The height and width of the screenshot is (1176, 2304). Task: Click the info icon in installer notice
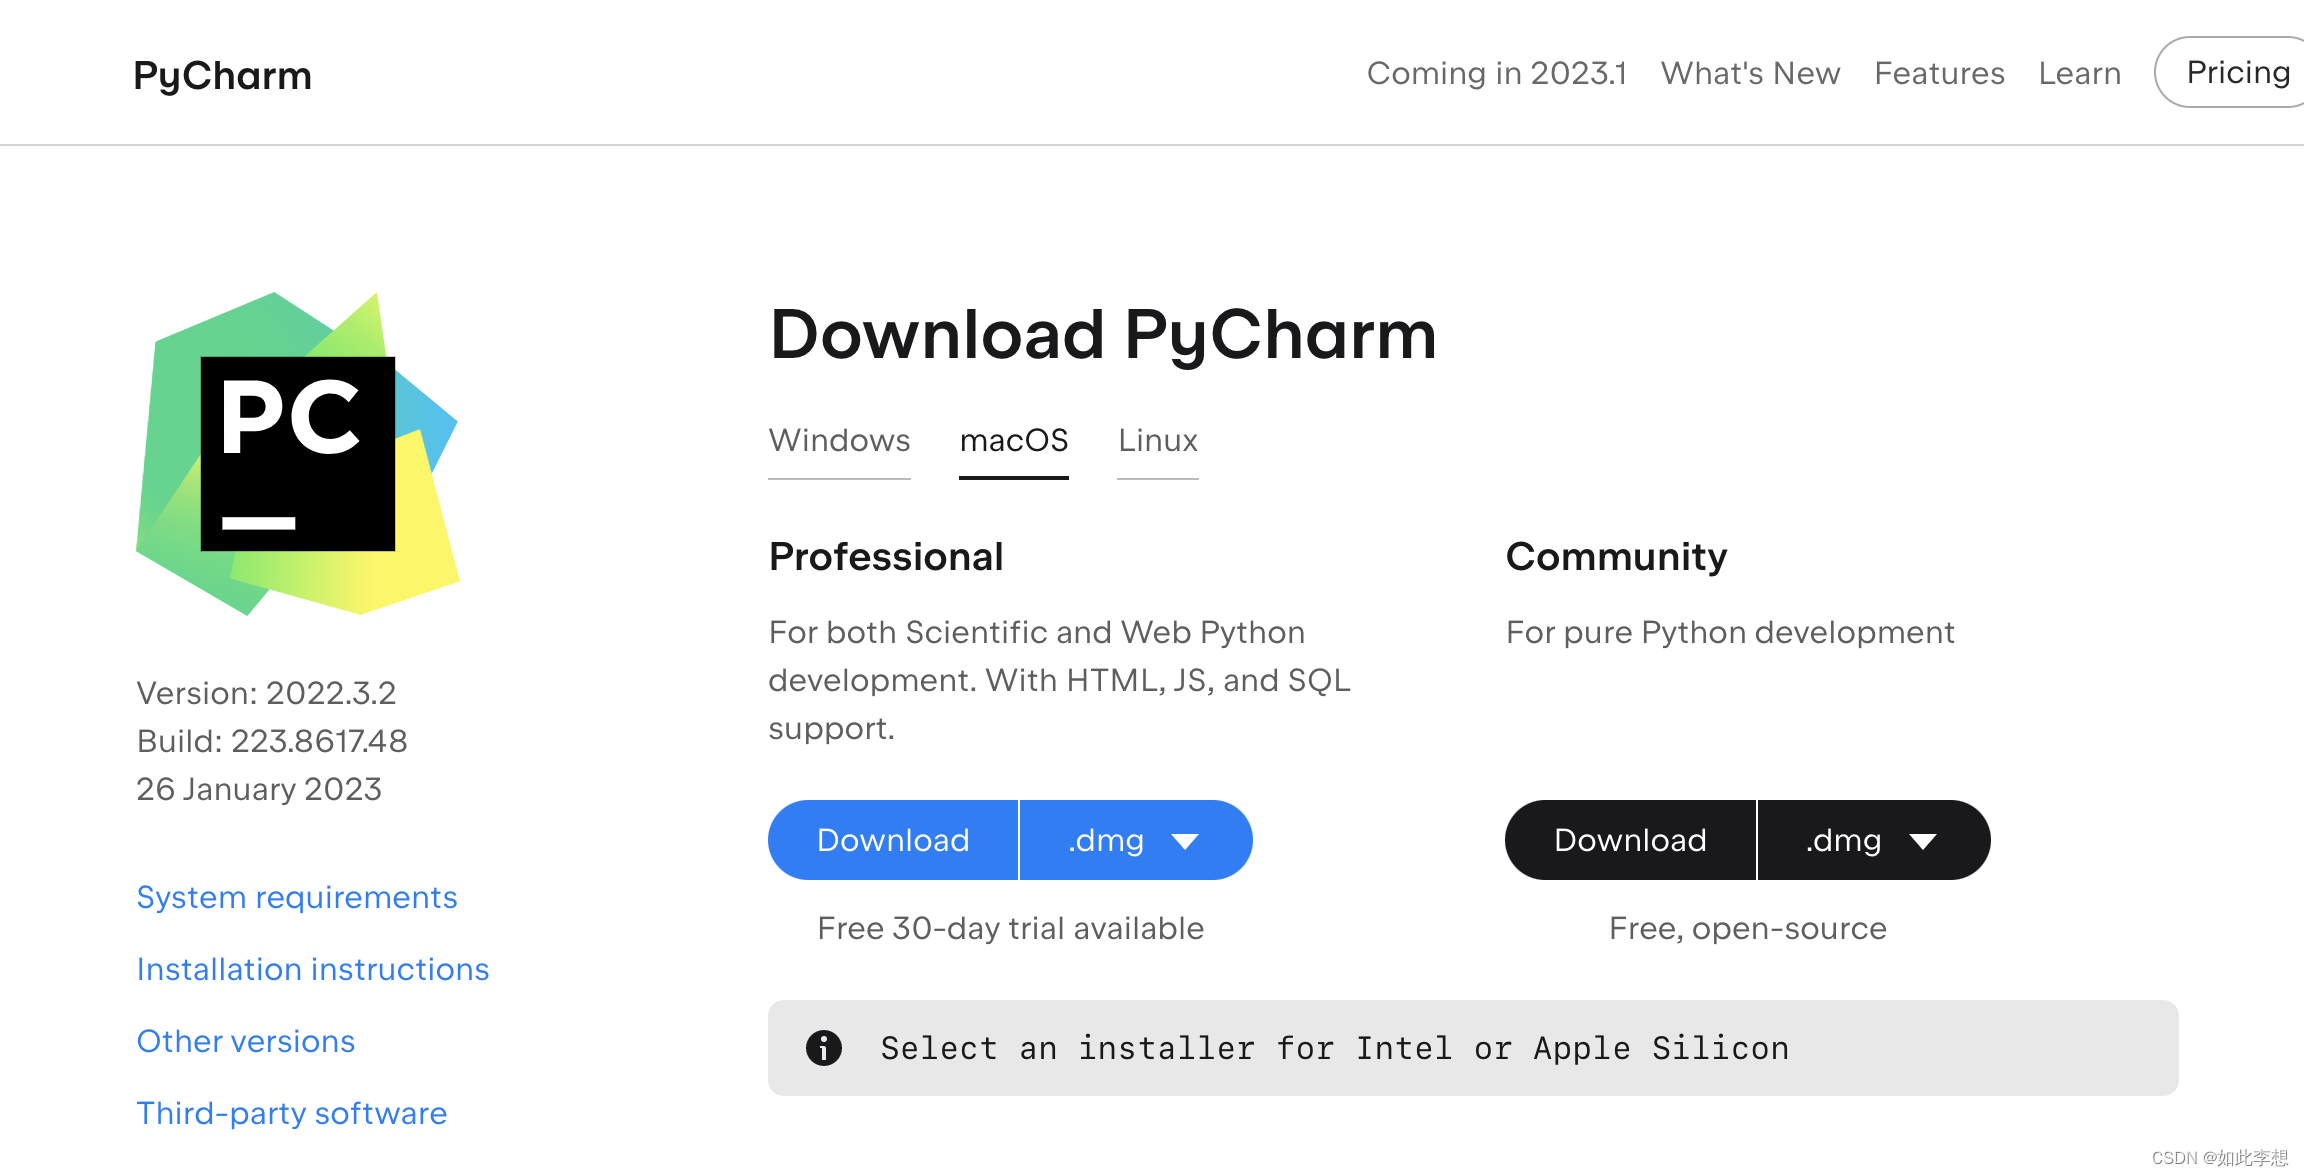[824, 1048]
